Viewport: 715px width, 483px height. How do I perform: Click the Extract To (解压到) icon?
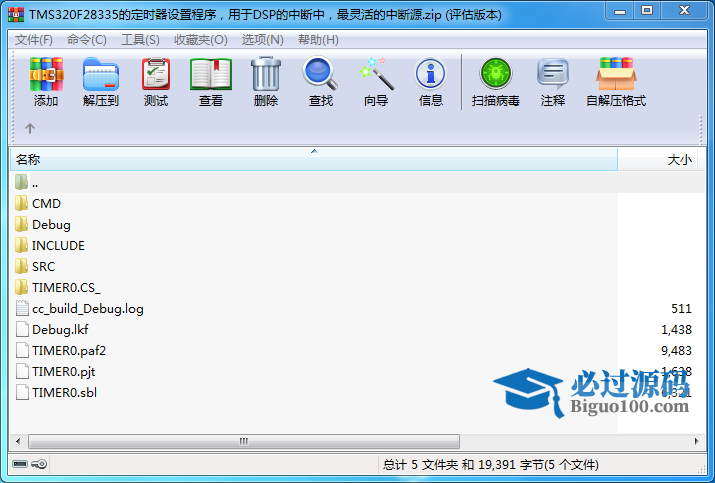(x=101, y=74)
